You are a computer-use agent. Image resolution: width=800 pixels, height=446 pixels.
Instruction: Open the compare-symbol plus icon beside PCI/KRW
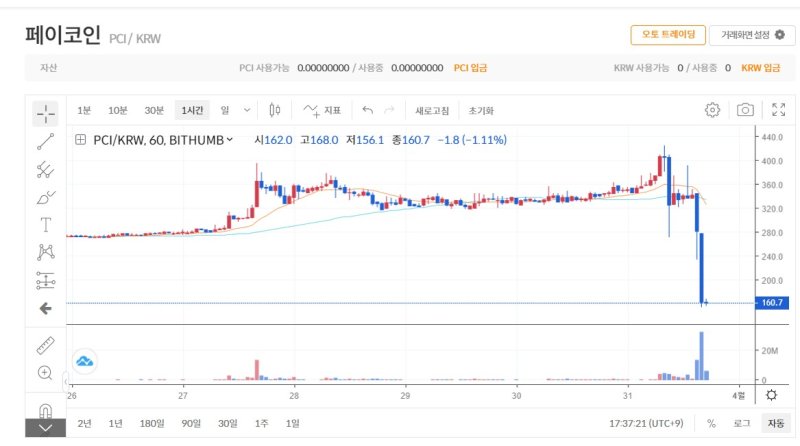80,139
